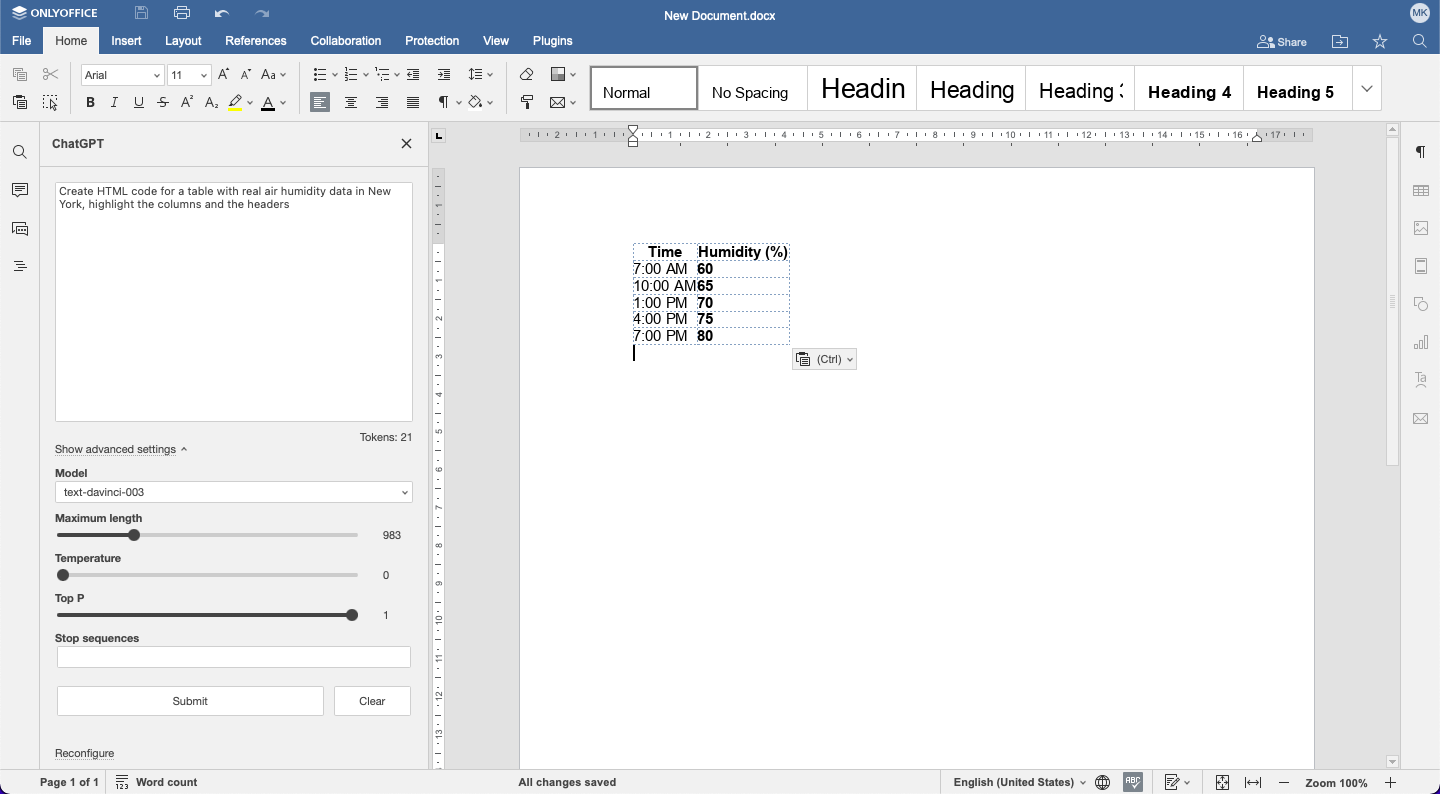This screenshot has width=1440, height=794.
Task: Toggle Bold formatting
Action: click(90, 102)
